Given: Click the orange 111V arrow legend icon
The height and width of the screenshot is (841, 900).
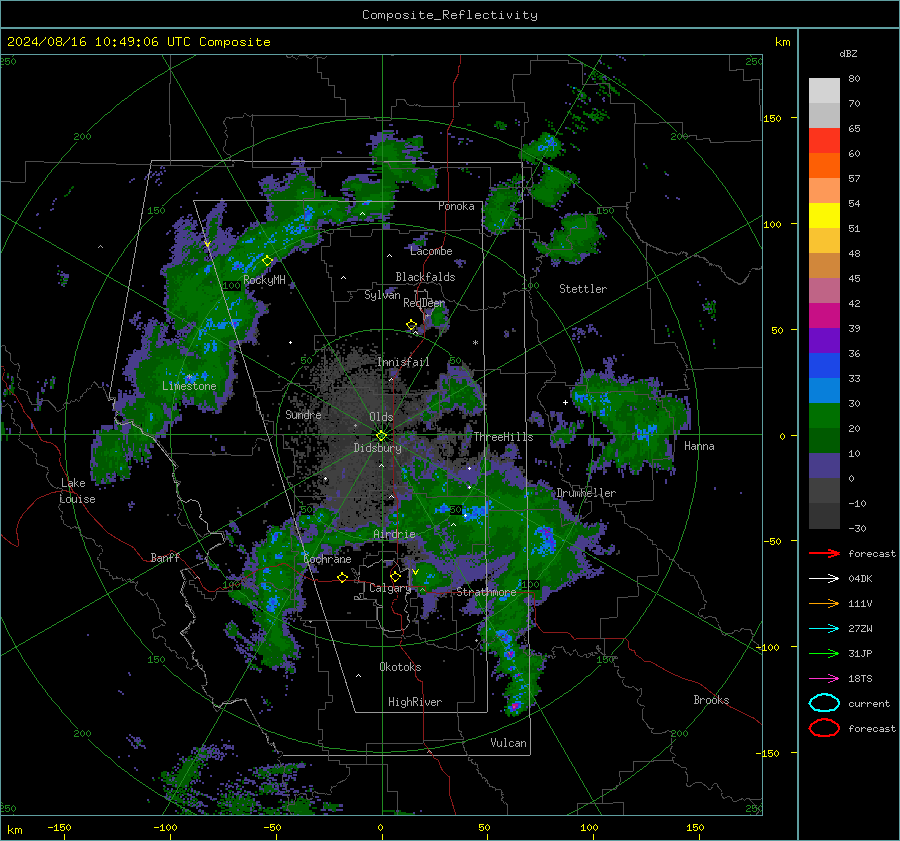Looking at the screenshot, I should pyautogui.click(x=824, y=603).
